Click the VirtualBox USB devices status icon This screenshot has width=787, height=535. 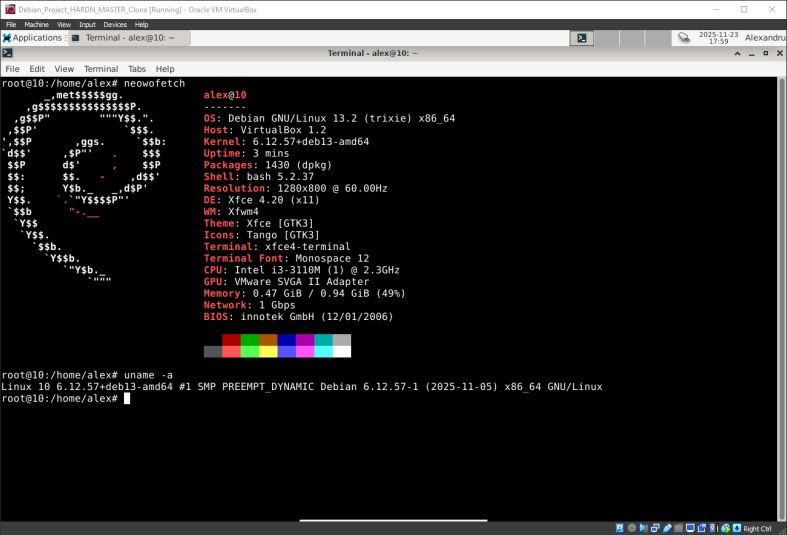(x=667, y=528)
